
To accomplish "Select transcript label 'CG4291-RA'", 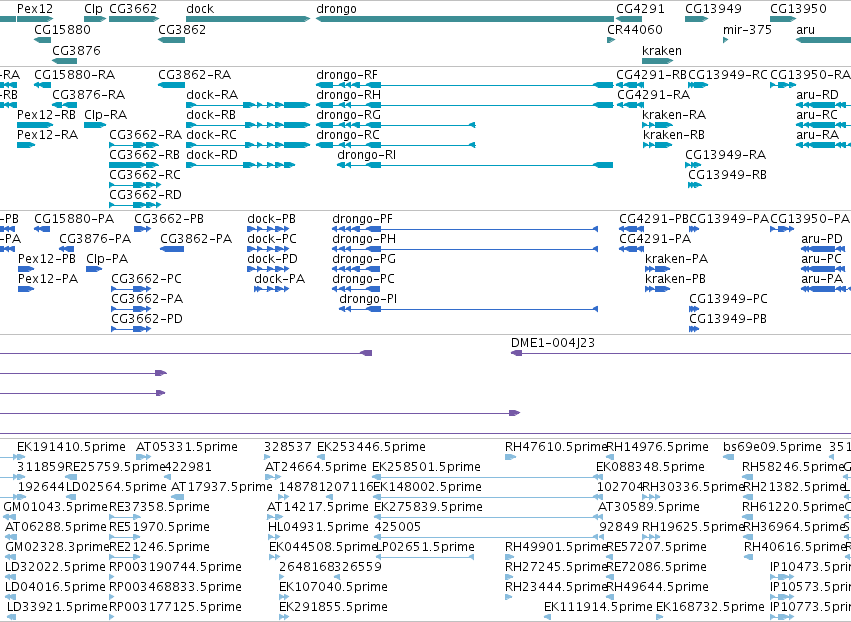I will (x=653, y=94).
